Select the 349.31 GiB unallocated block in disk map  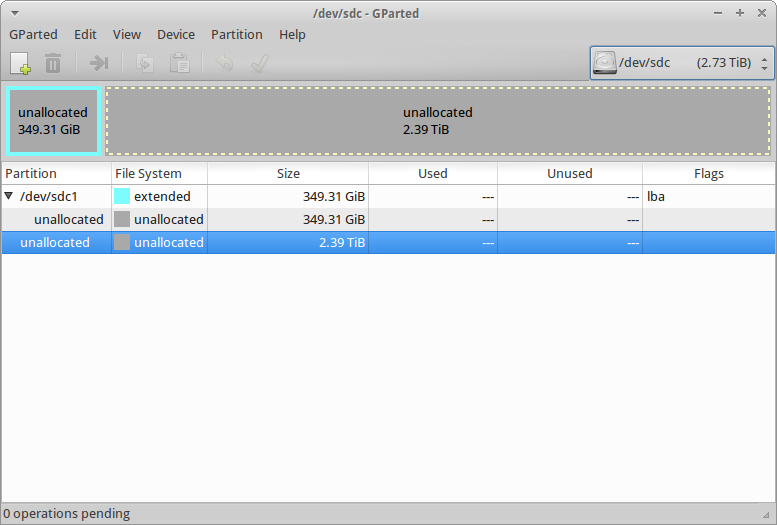click(x=54, y=121)
